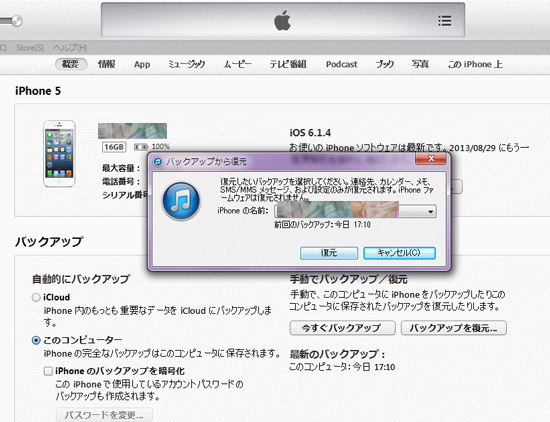Click the 今すぐバックアップ button
This screenshot has width=550, height=422.
pyautogui.click(x=342, y=328)
